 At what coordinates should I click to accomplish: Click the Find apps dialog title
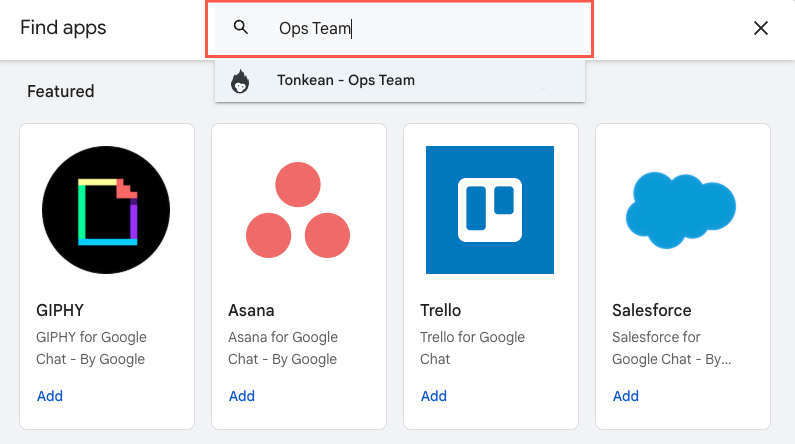(63, 28)
